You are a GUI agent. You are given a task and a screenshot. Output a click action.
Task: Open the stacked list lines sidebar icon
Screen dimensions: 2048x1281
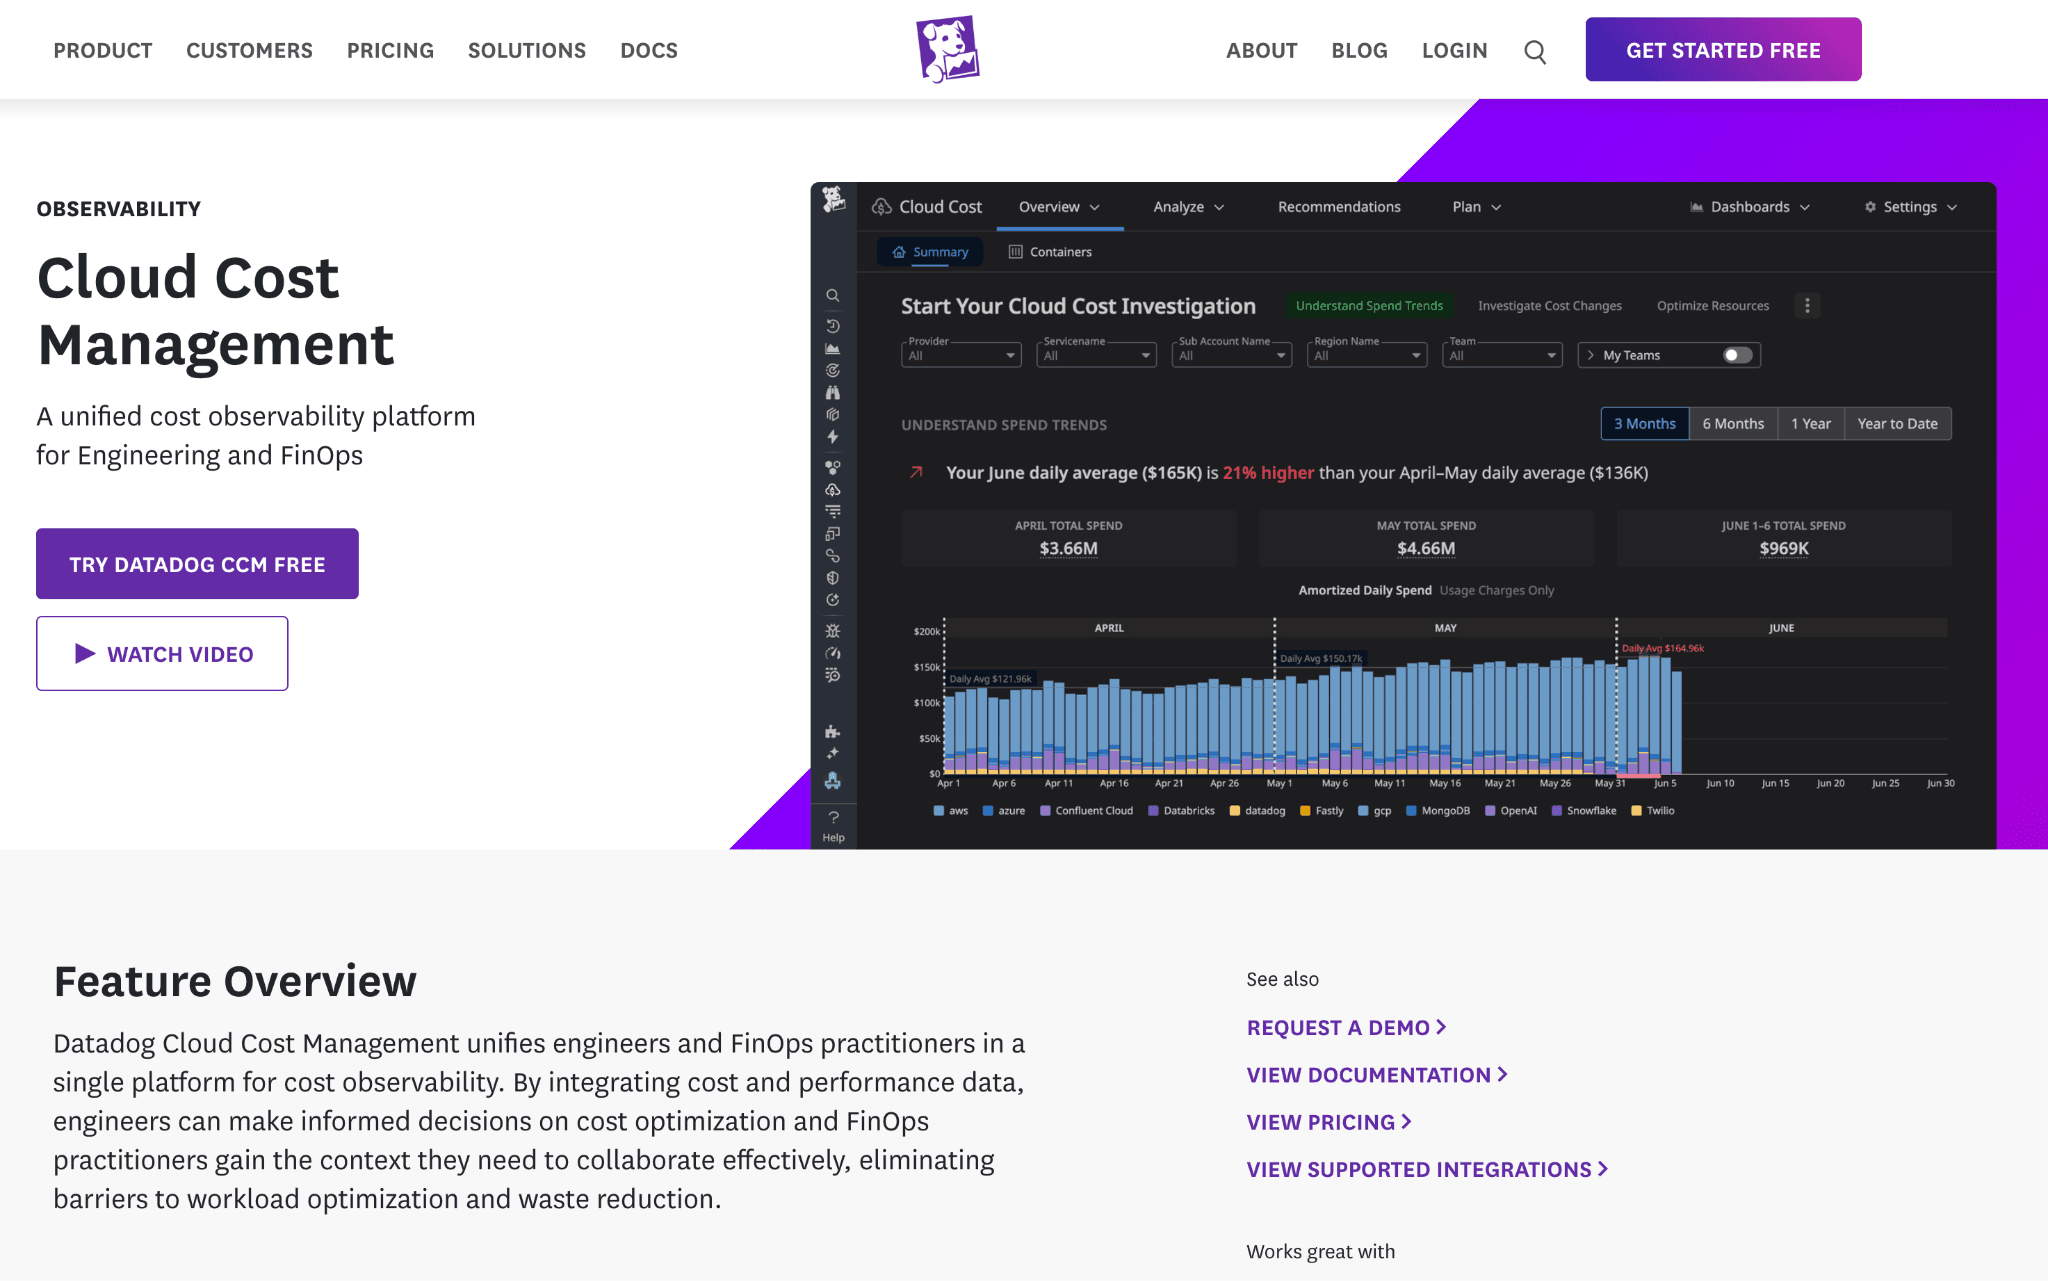[x=832, y=511]
